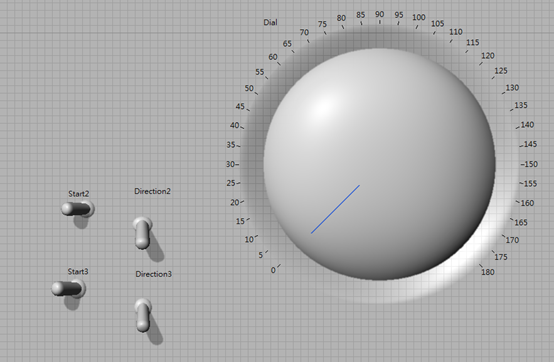Set the dial to the 90 mark
Screen dimensions: 554x363
coord(379,14)
